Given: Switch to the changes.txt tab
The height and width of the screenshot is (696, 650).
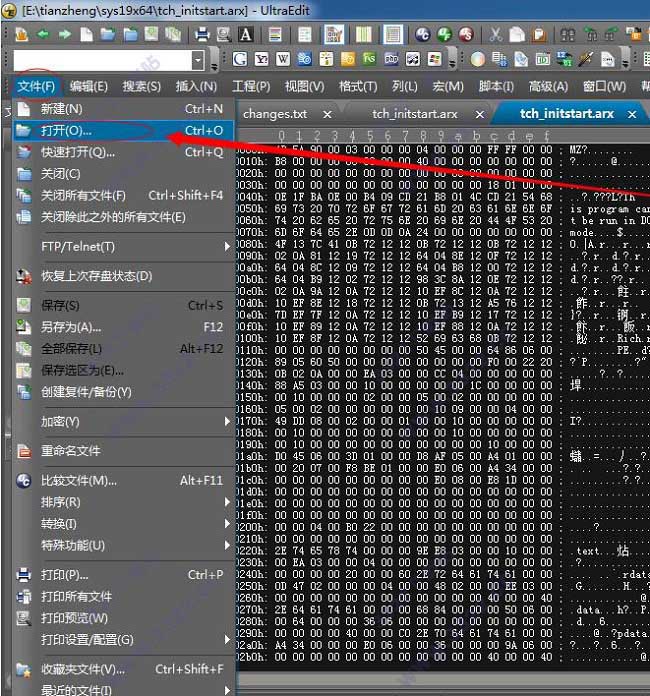Looking at the screenshot, I should (x=275, y=114).
